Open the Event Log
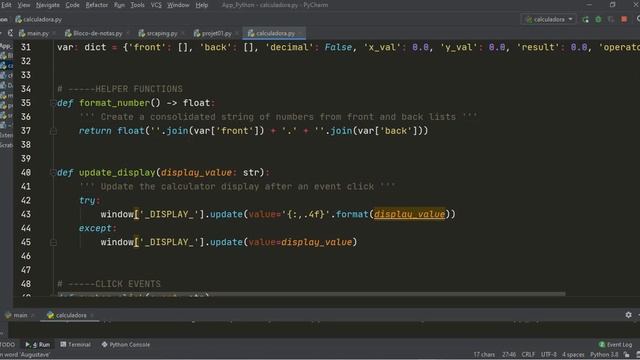Screen dimensions: 640x360 coord(615,344)
